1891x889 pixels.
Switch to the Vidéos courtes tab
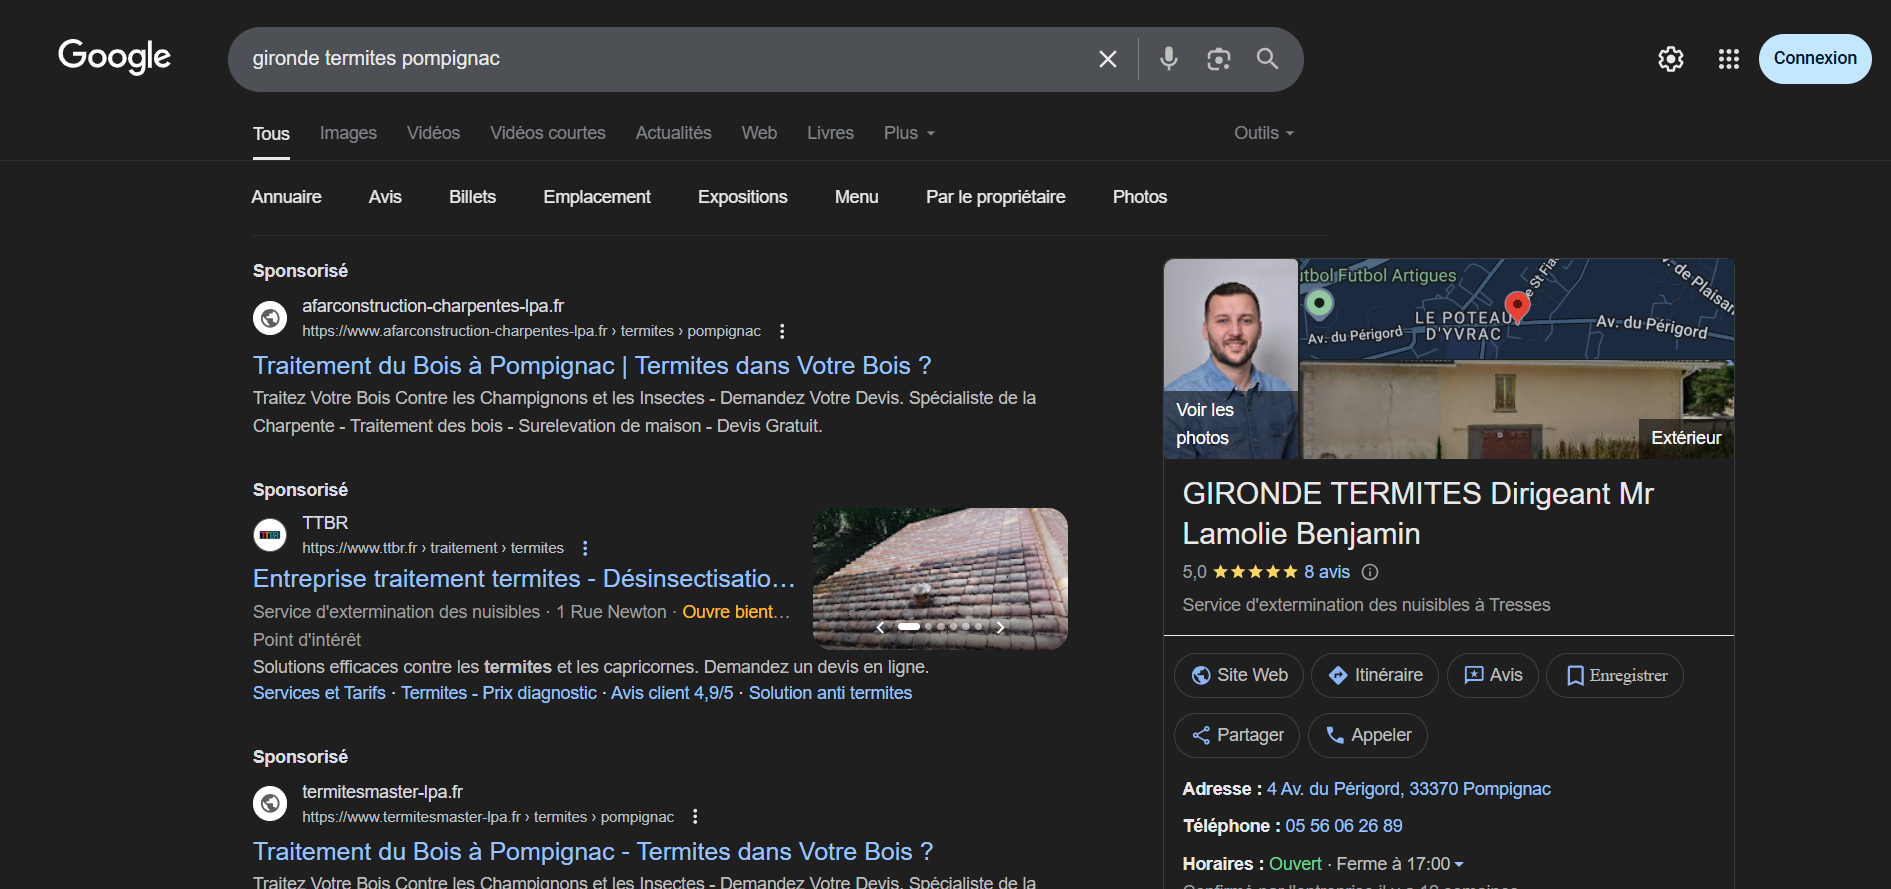548,133
